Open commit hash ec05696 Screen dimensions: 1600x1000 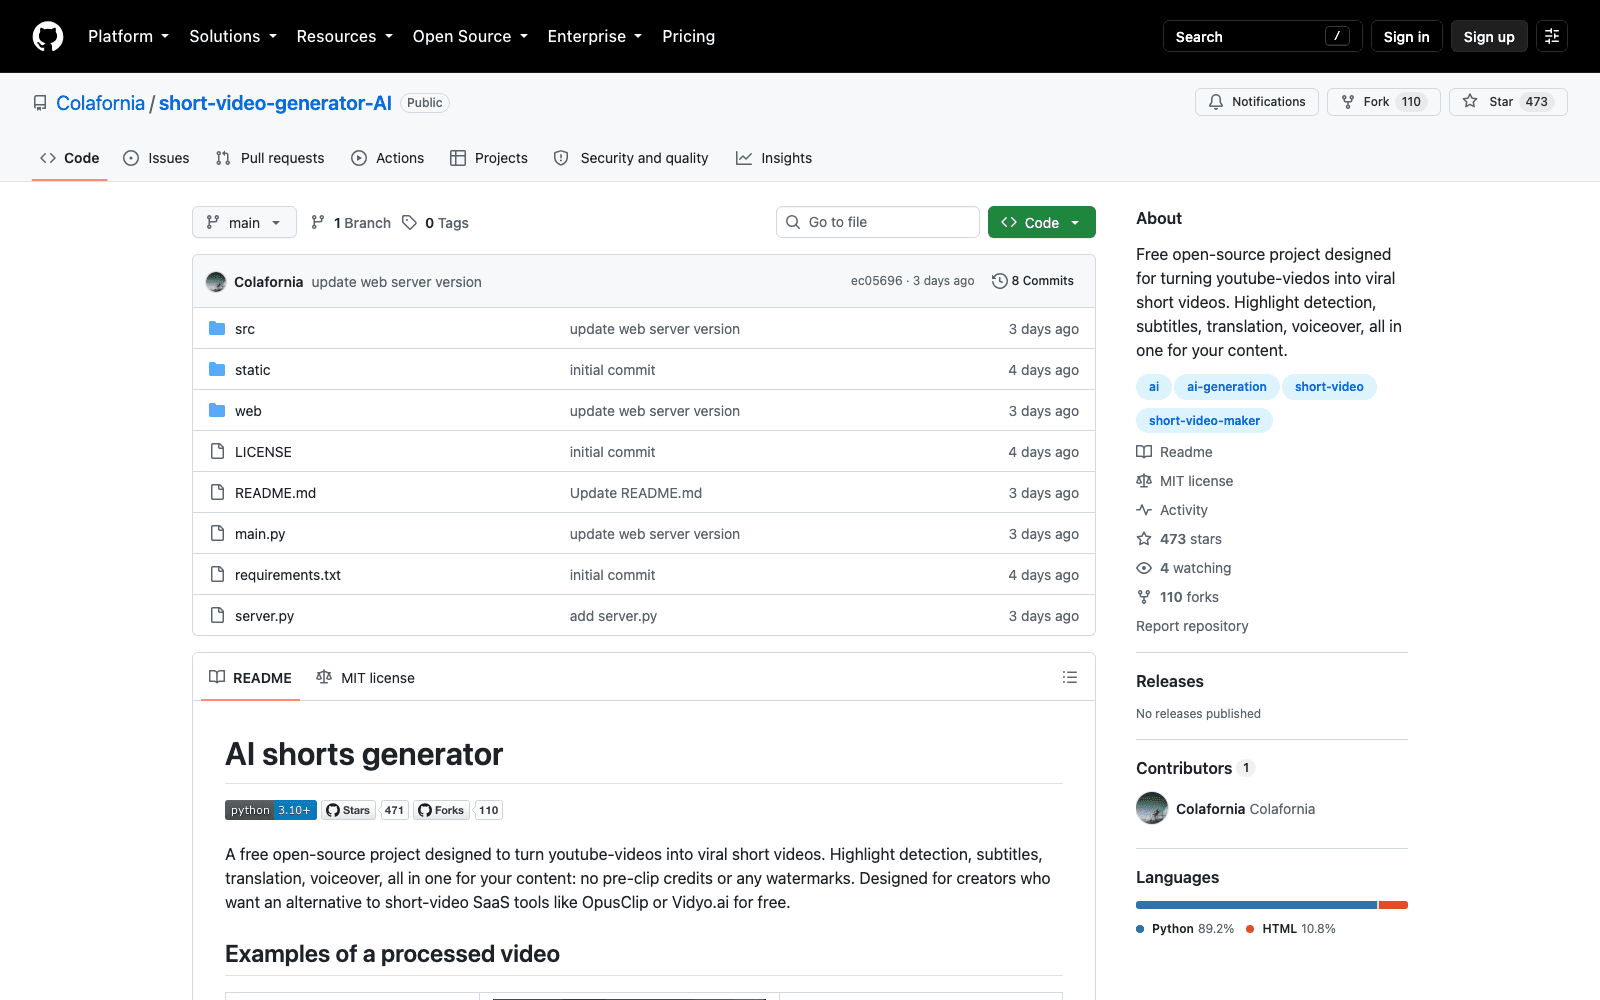tap(876, 281)
